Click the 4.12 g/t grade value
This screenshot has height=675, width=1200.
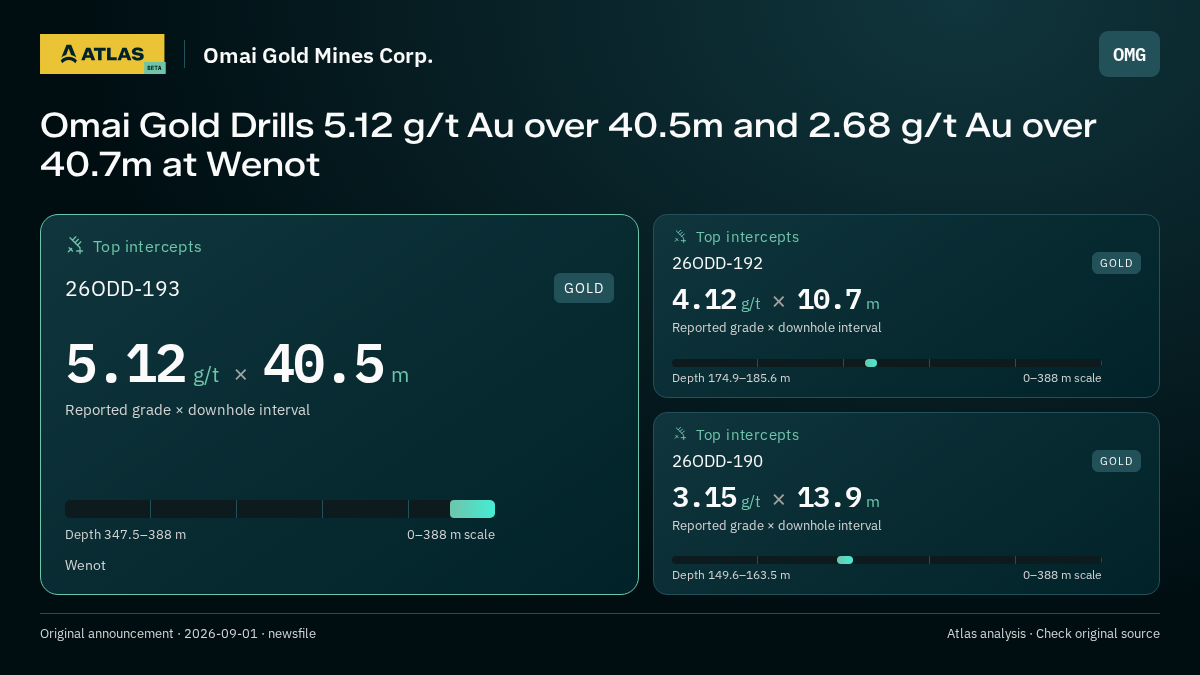point(716,300)
